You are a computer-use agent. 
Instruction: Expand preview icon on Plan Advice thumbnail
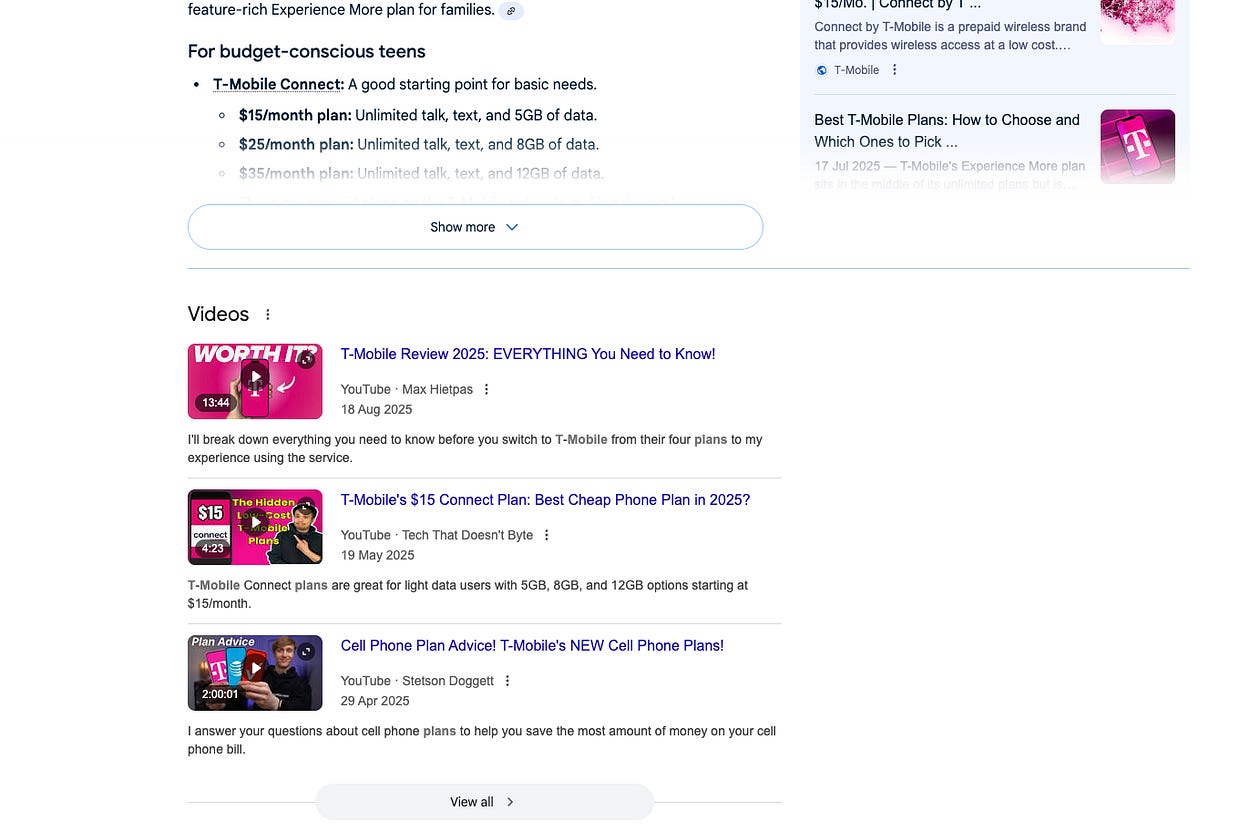point(307,651)
